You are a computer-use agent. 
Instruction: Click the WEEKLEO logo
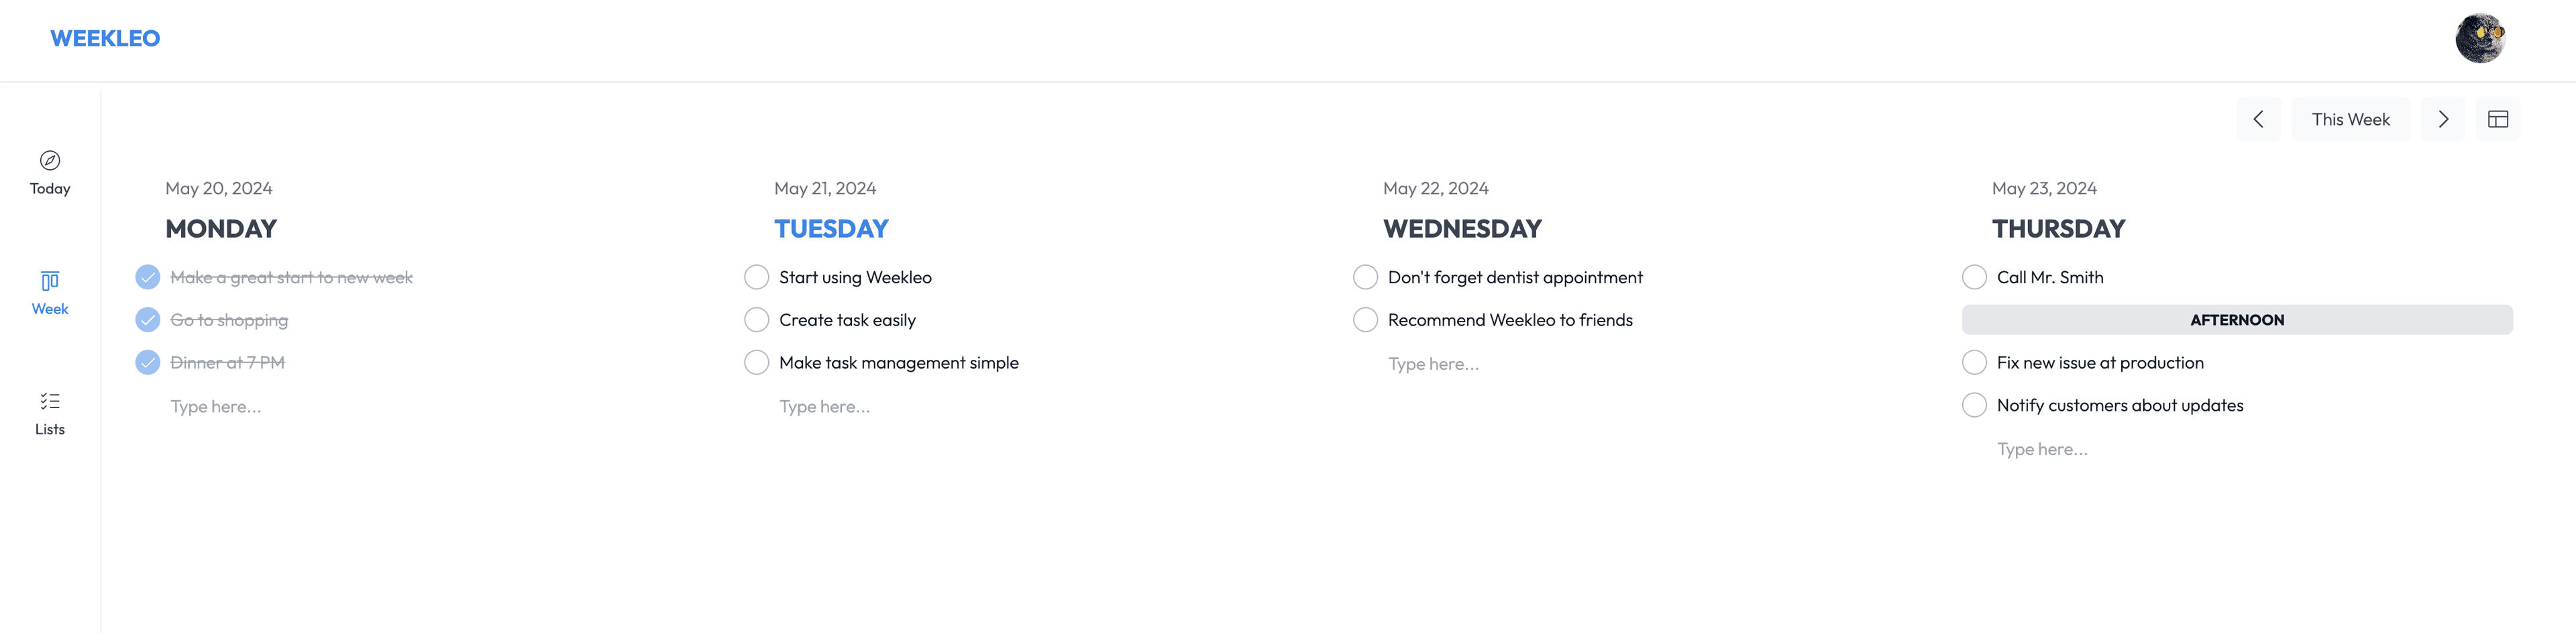coord(105,38)
